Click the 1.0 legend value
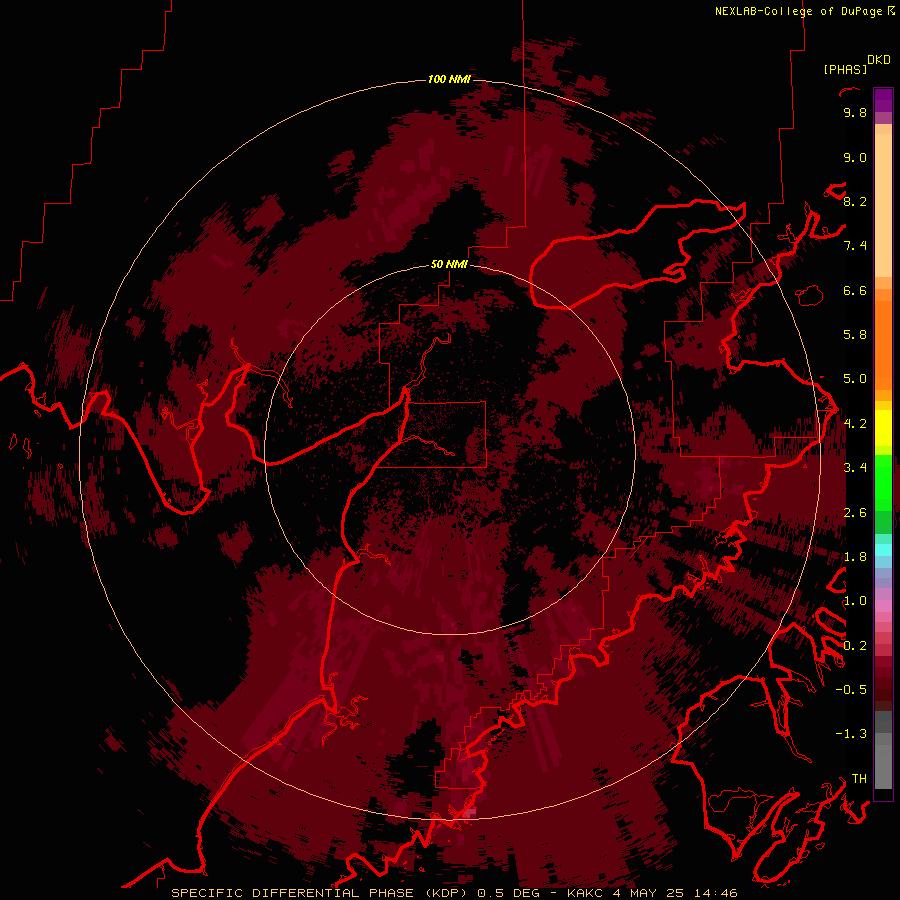Viewport: 900px width, 900px height. pos(855,601)
